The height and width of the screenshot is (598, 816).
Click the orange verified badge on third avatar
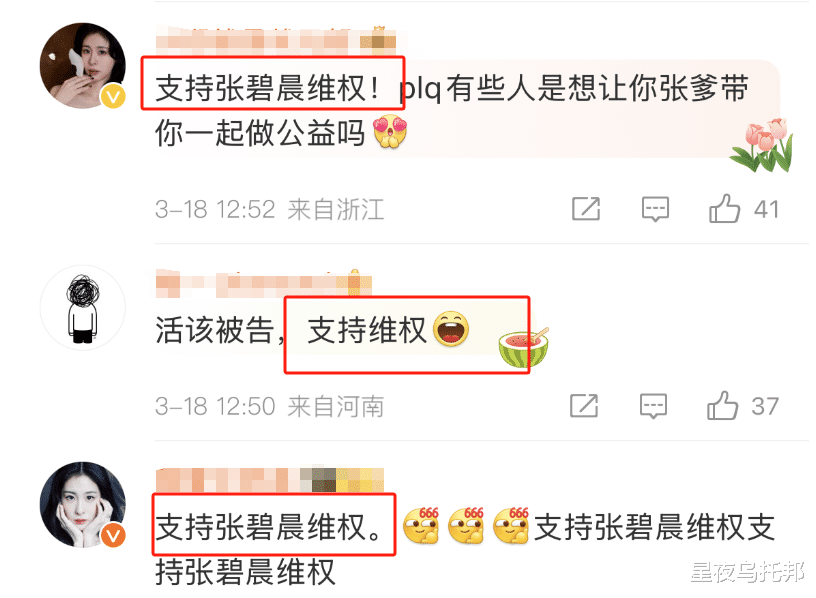tap(113, 535)
